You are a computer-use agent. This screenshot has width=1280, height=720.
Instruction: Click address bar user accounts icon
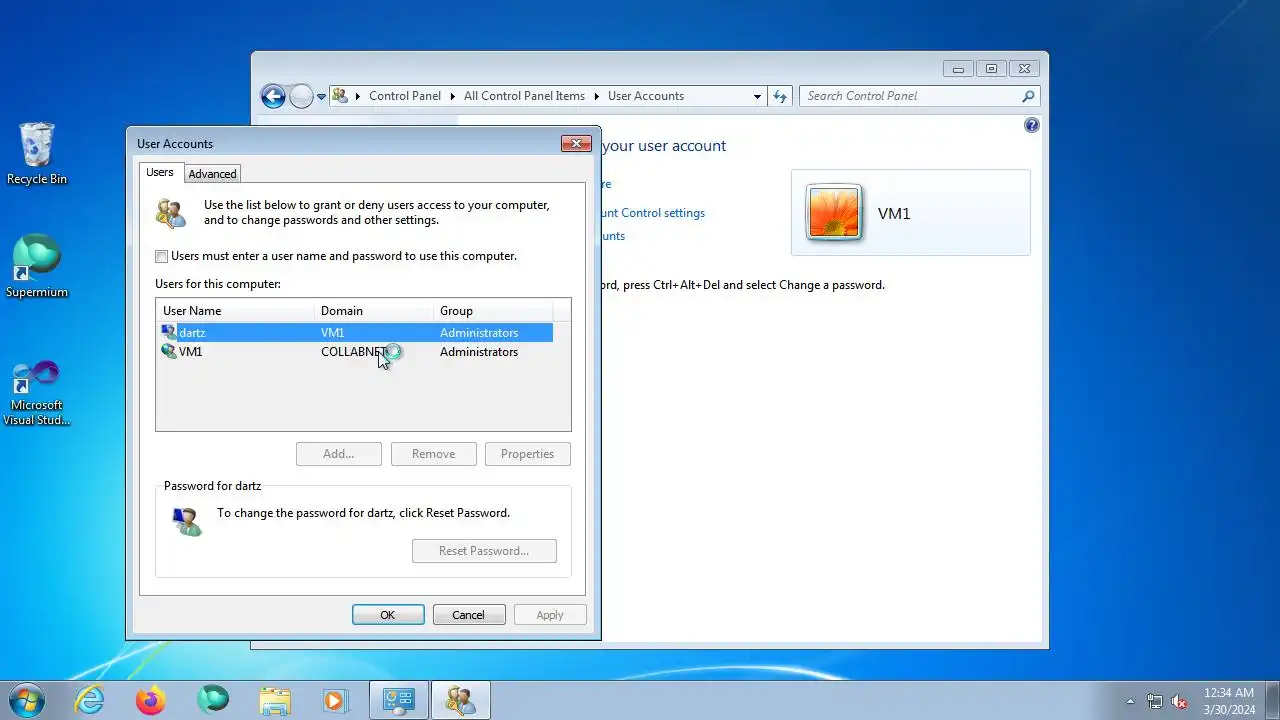(x=341, y=96)
